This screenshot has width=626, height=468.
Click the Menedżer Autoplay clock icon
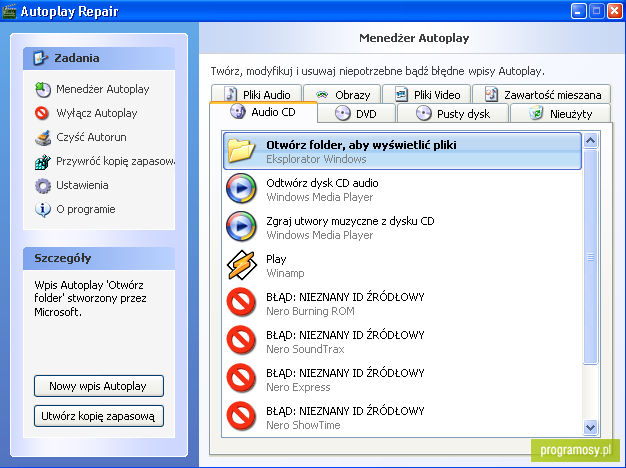coord(43,89)
